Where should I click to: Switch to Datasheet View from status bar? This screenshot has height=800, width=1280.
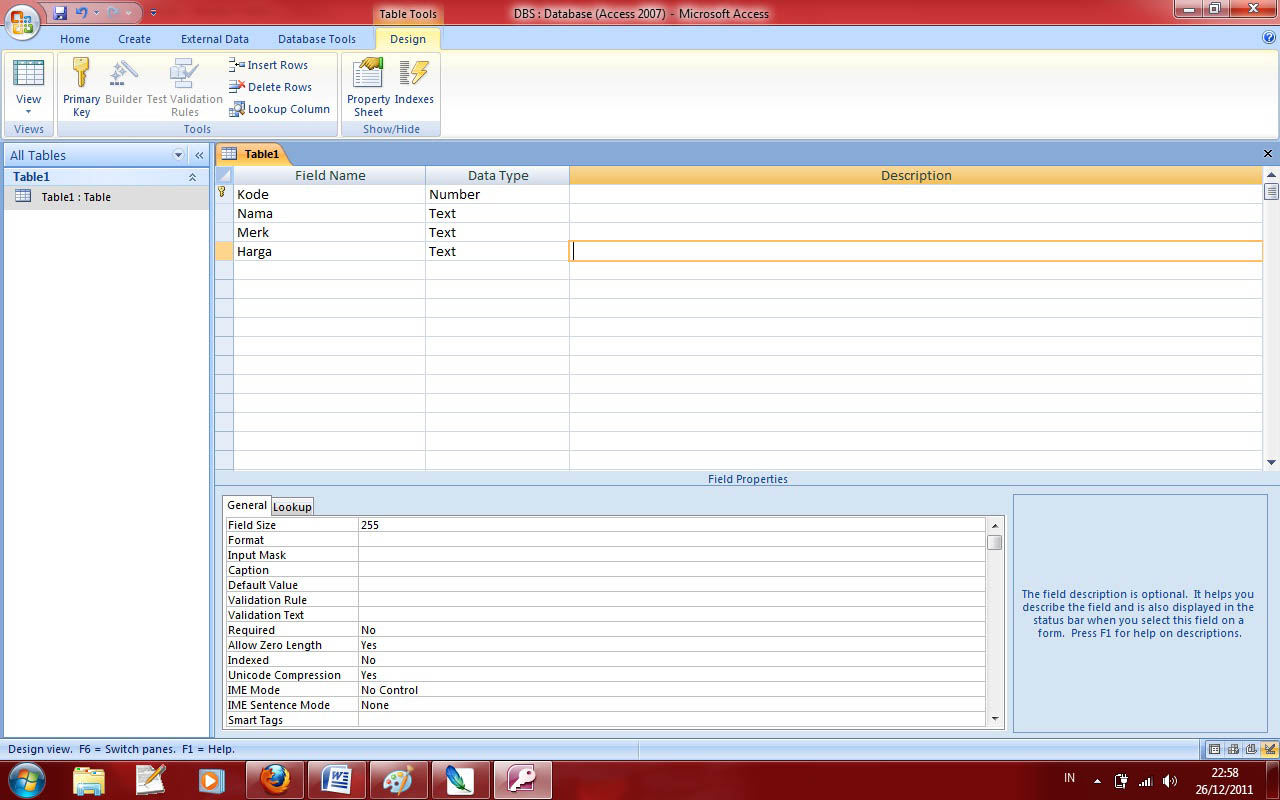pyautogui.click(x=1214, y=749)
